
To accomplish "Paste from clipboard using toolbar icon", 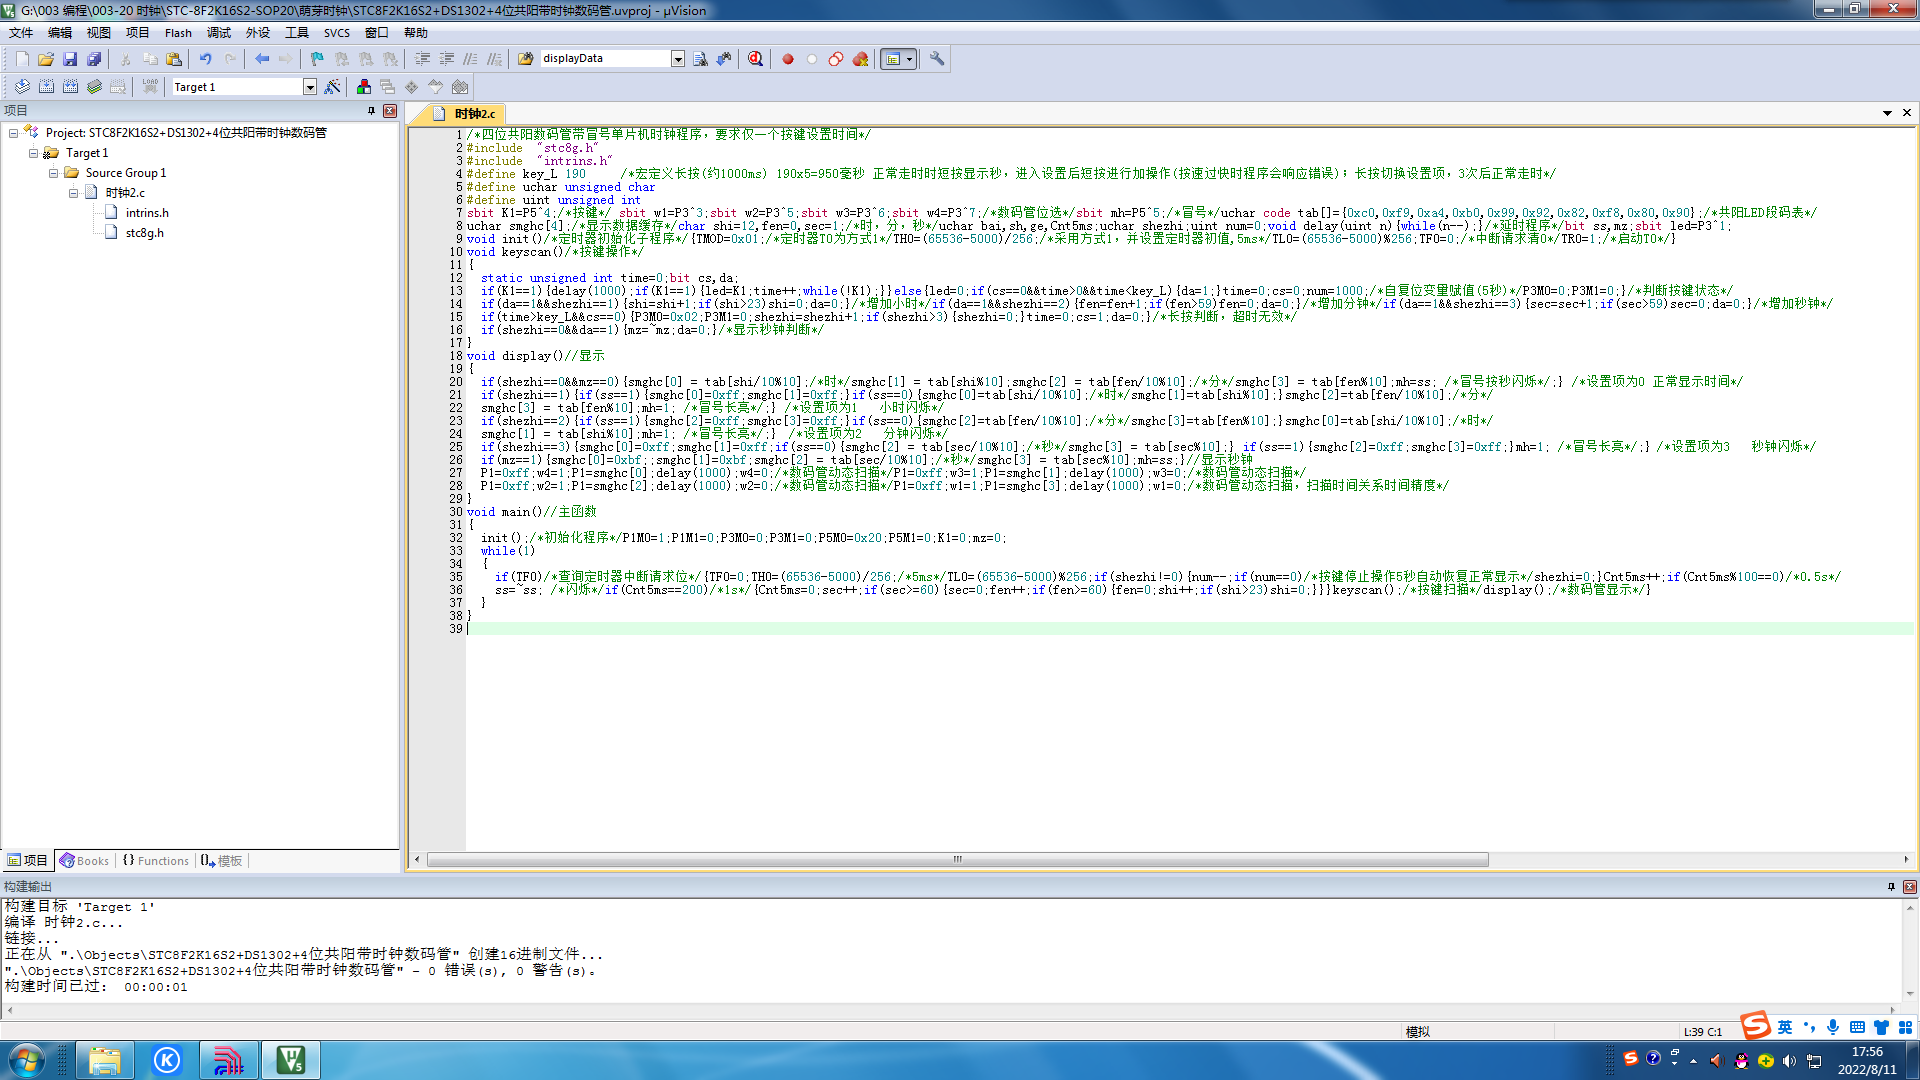I will [174, 59].
